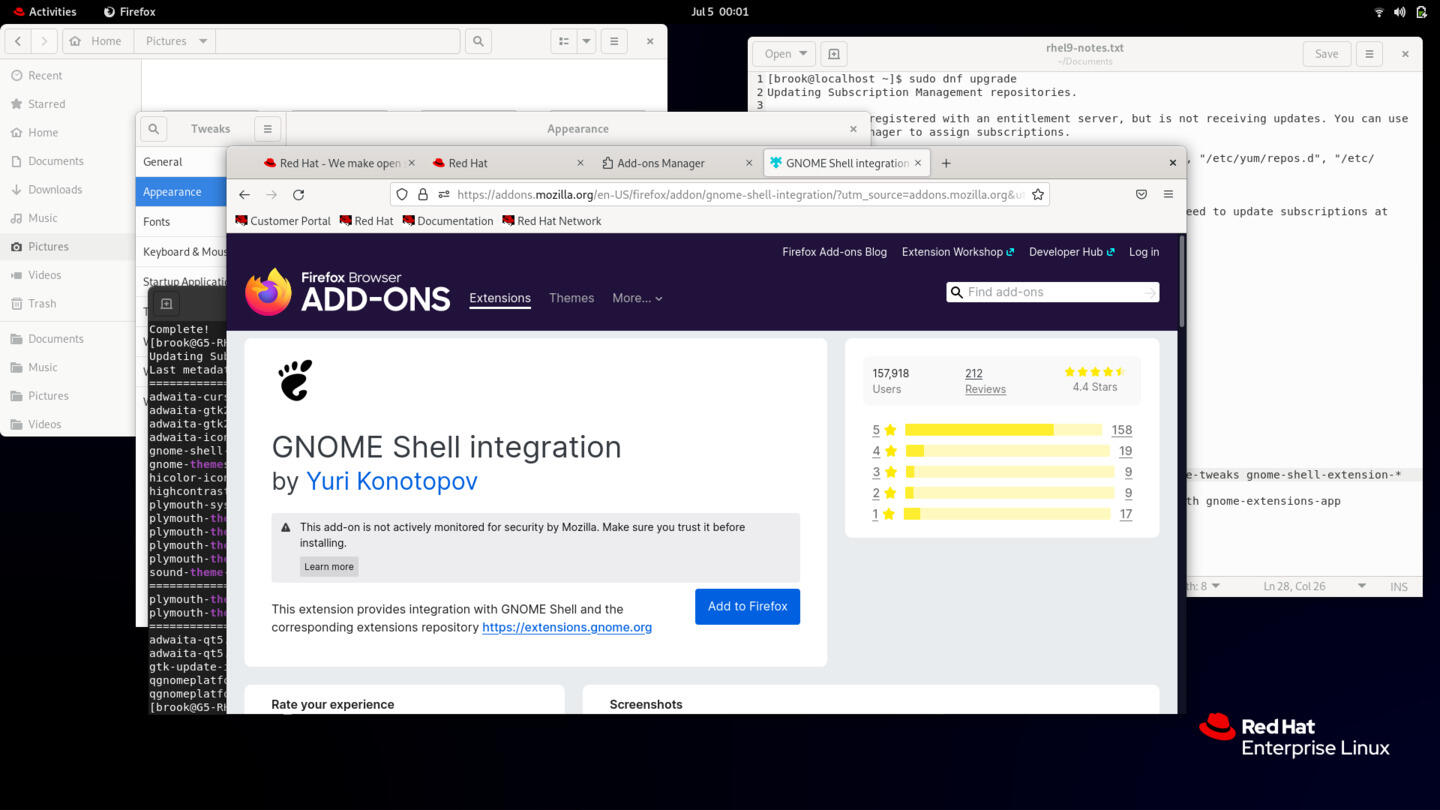Switch to the Add-ons Manager tab
The width and height of the screenshot is (1440, 810).
675,163
